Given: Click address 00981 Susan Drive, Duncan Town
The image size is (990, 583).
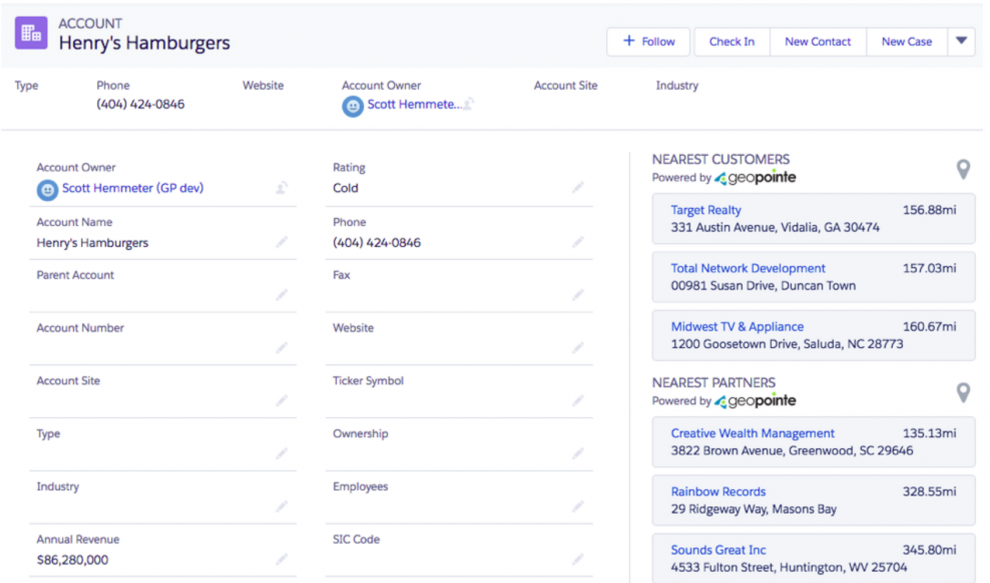Looking at the screenshot, I should [x=763, y=285].
